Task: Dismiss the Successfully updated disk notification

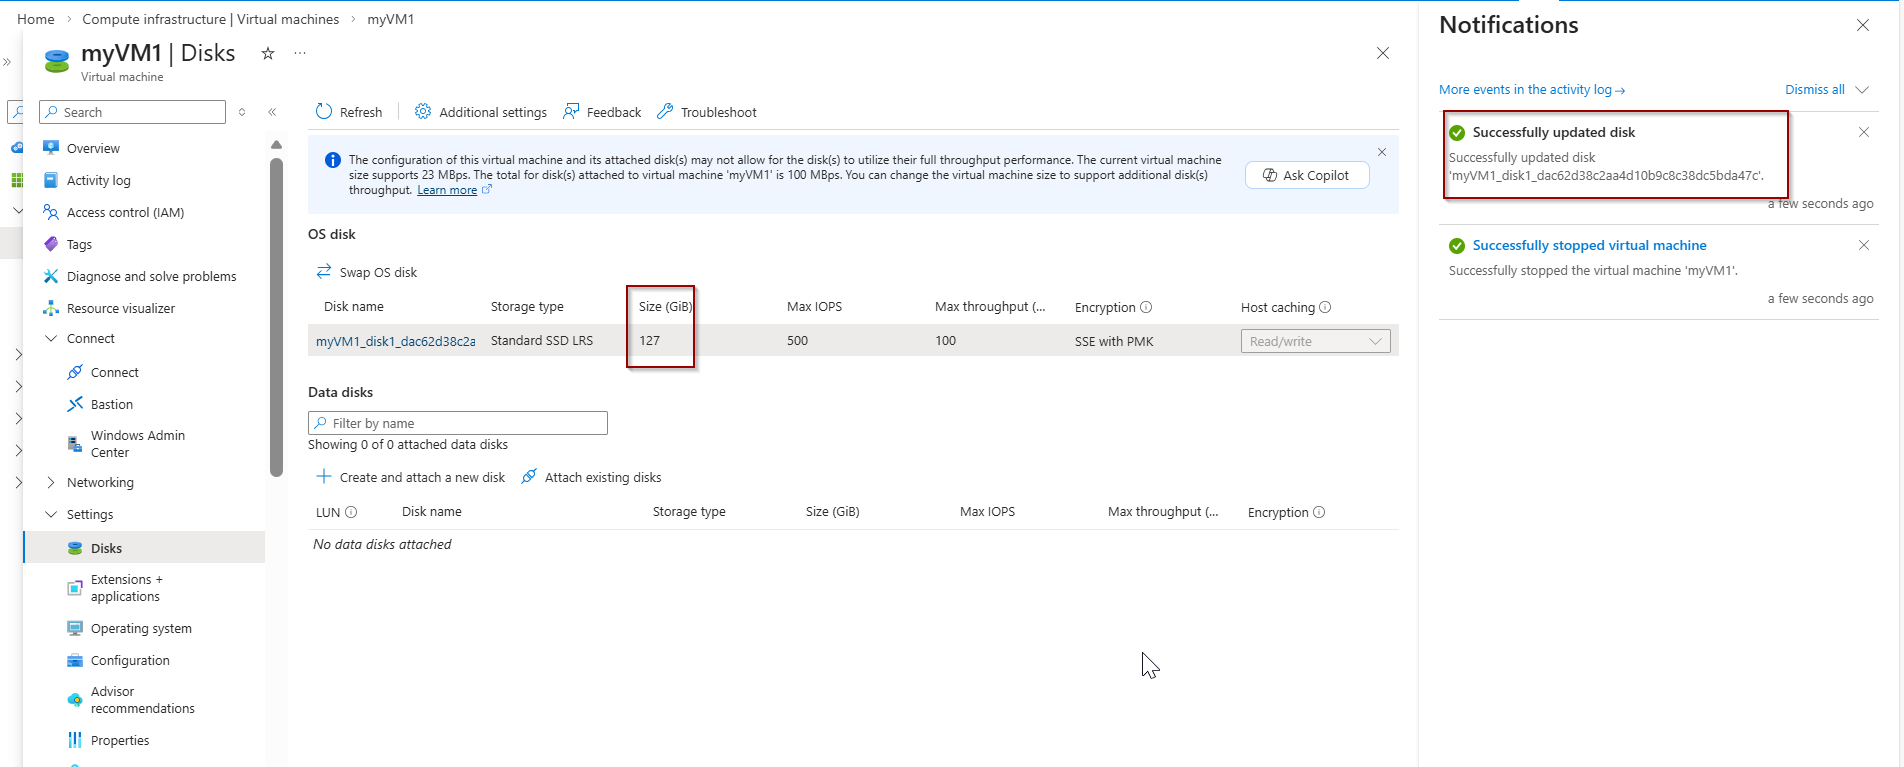Action: pos(1864,132)
